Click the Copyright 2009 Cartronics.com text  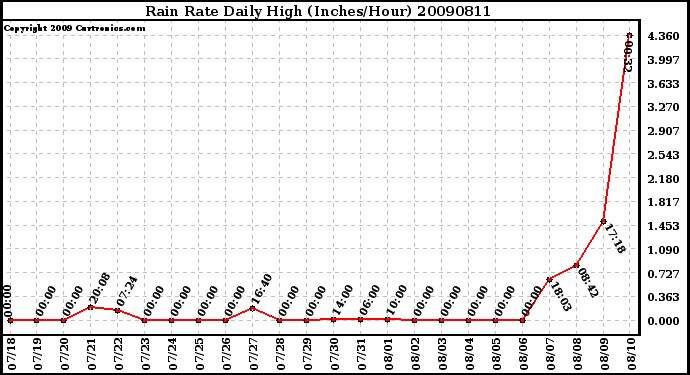74,28
